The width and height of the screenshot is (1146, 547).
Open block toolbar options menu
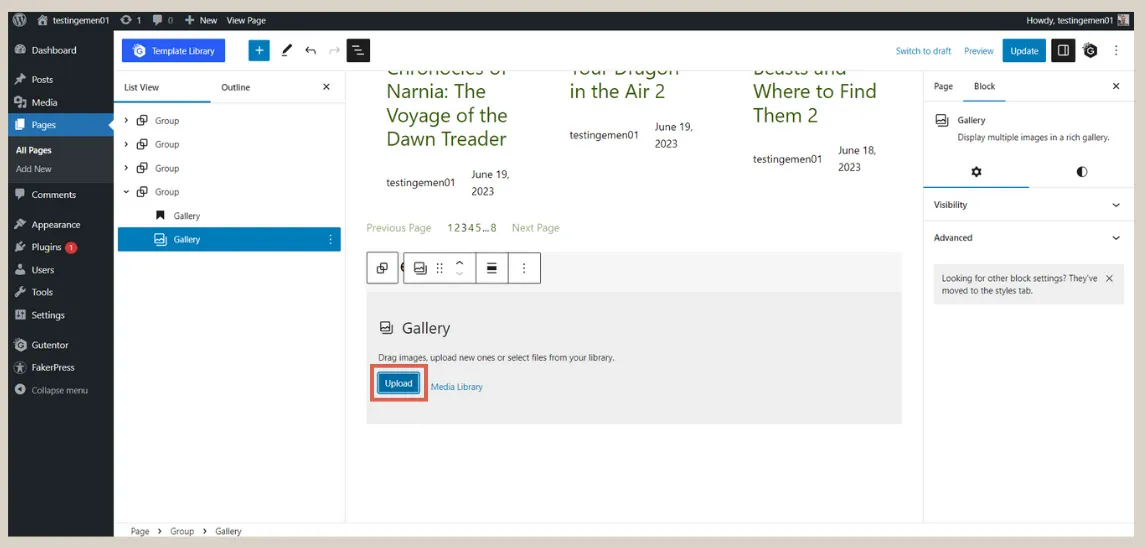tap(524, 268)
